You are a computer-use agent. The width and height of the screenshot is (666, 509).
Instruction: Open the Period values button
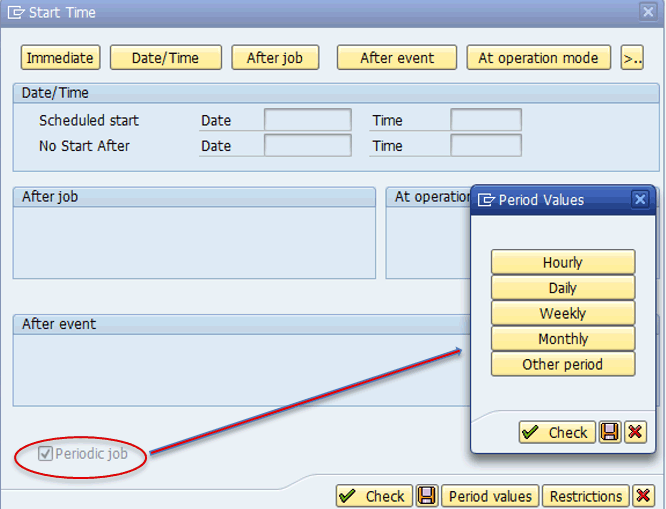click(490, 496)
